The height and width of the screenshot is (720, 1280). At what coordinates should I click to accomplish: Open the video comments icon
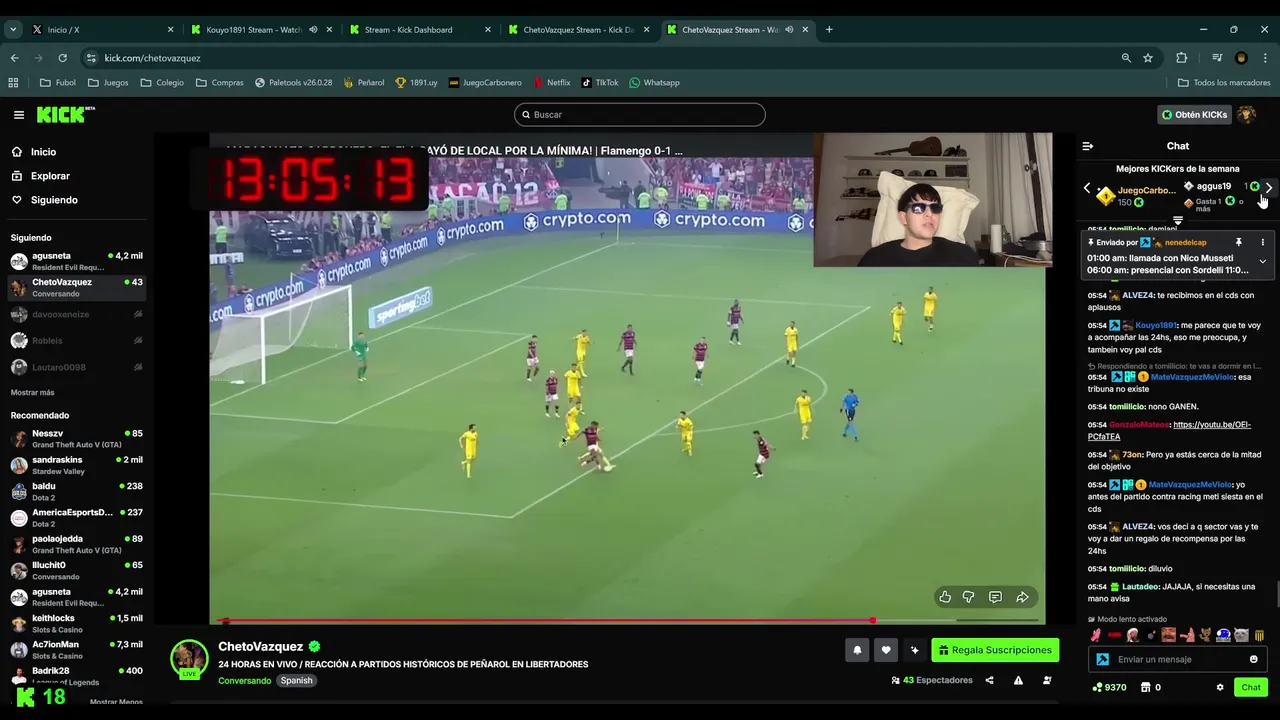995,597
